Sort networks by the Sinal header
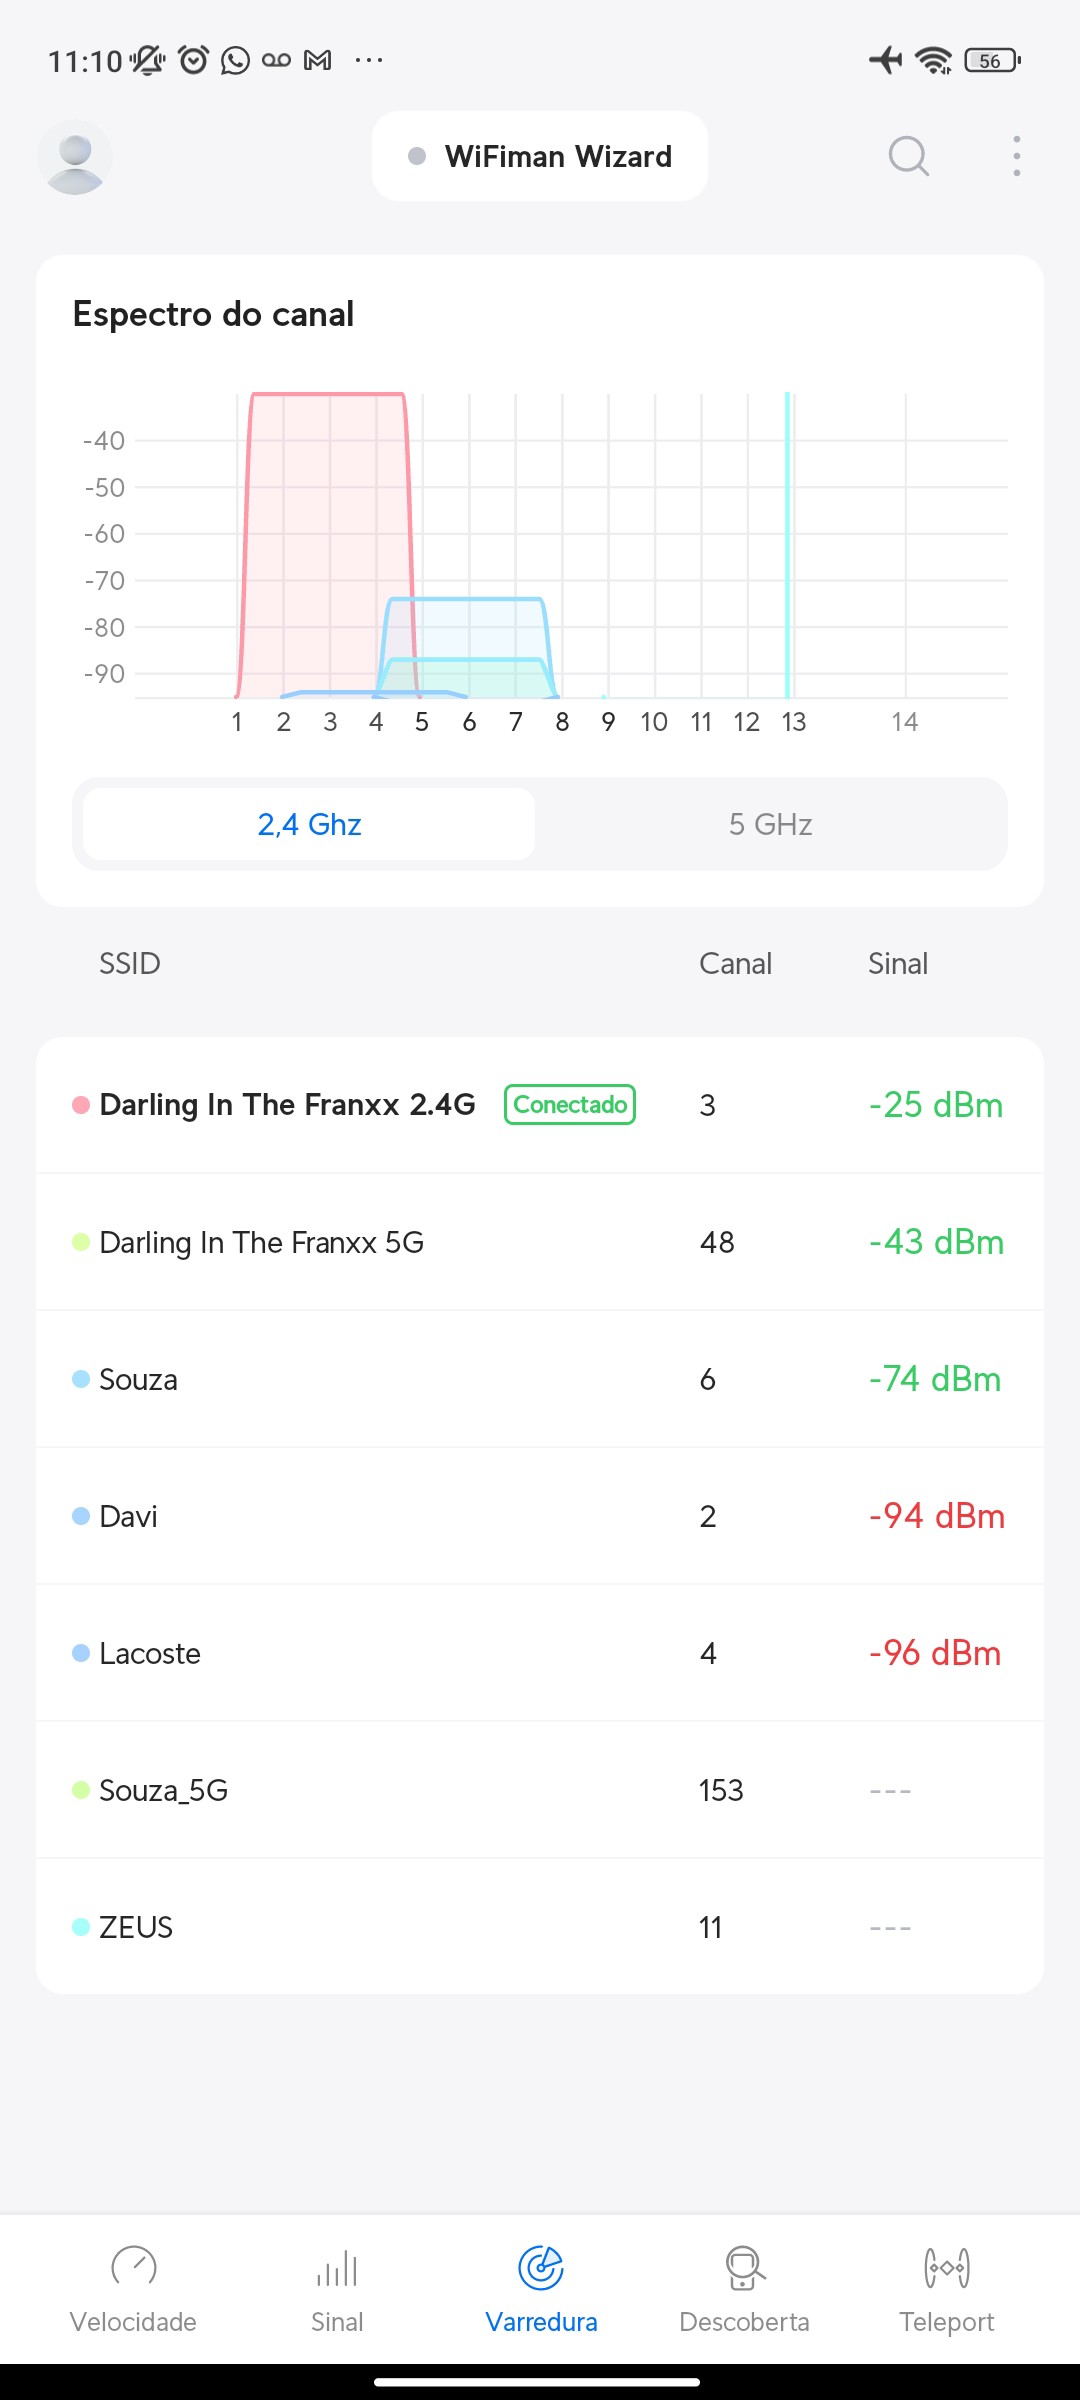The image size is (1080, 2400). (898, 963)
